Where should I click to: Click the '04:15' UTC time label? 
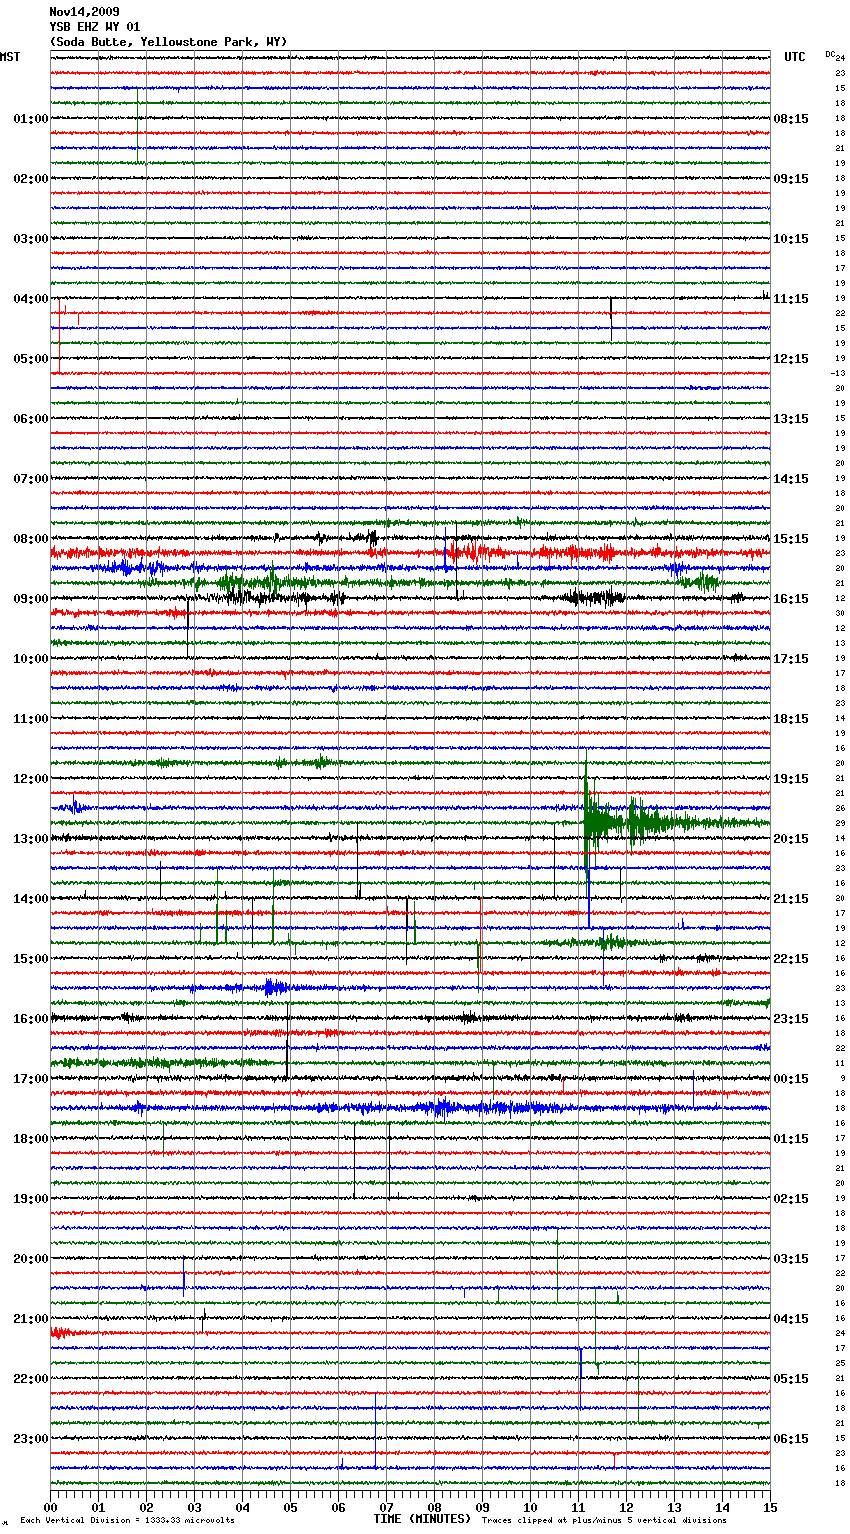[791, 1319]
